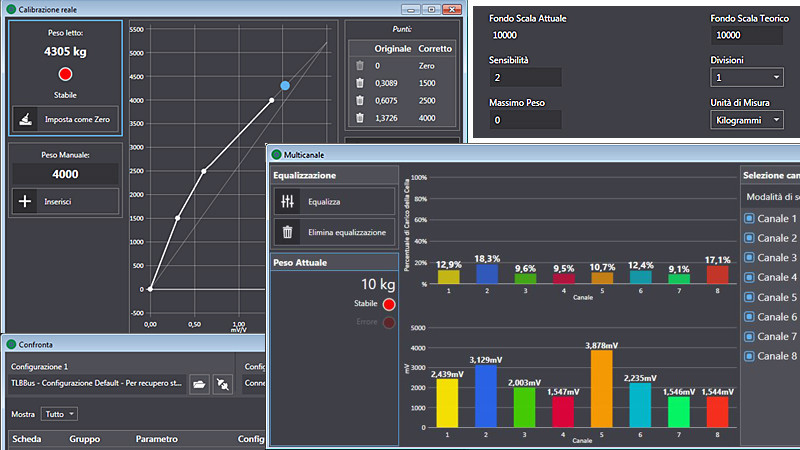Click the Sensibilità input field
This screenshot has height=450, width=800.
pos(525,77)
